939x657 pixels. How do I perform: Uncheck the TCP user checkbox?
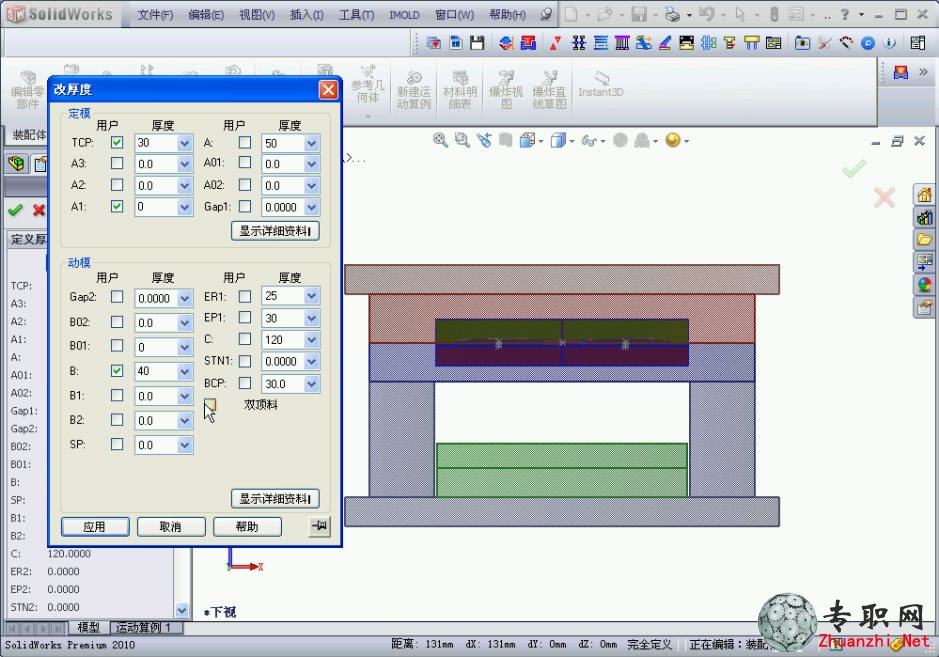coord(117,143)
